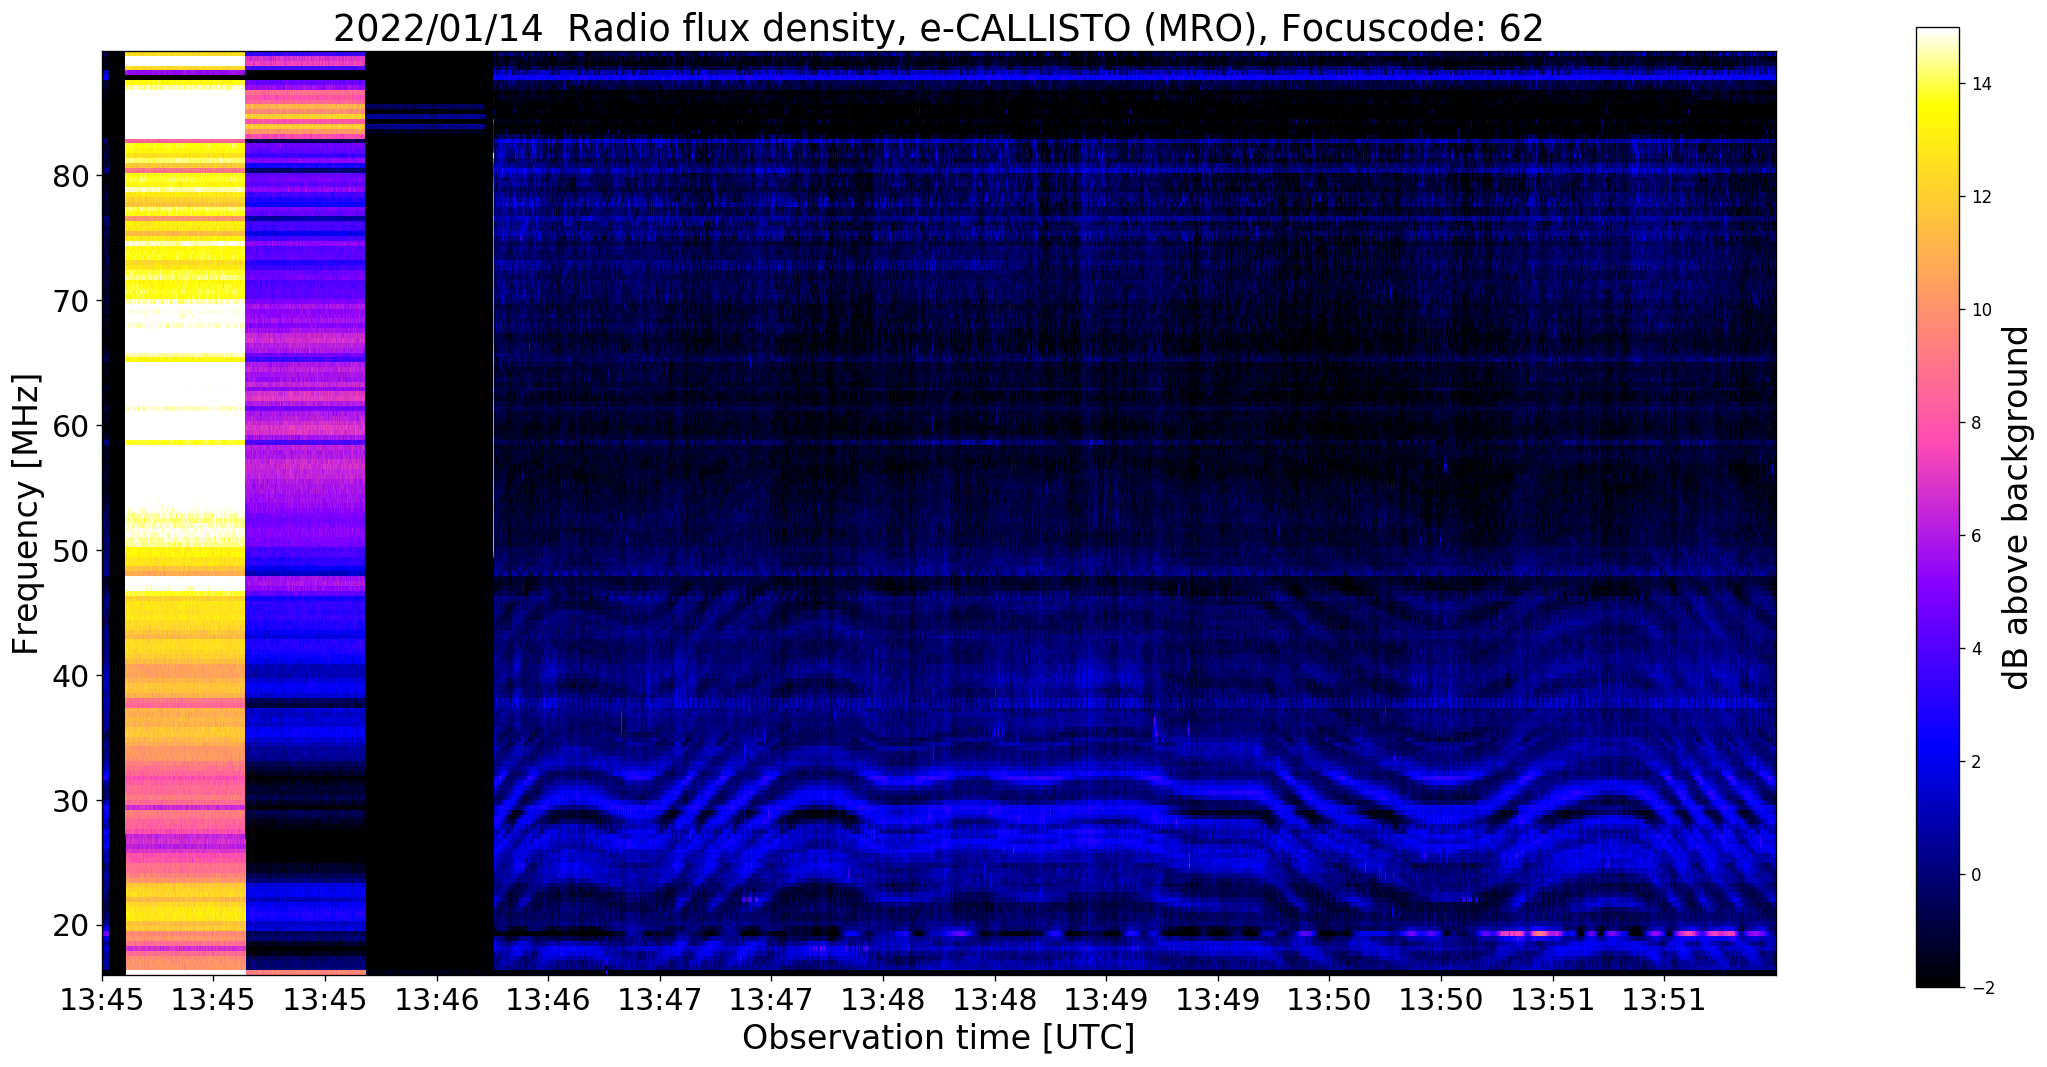The height and width of the screenshot is (1067, 2047).
Task: Select the 'Frequency [MHz]' axis label
Action: click(27, 514)
